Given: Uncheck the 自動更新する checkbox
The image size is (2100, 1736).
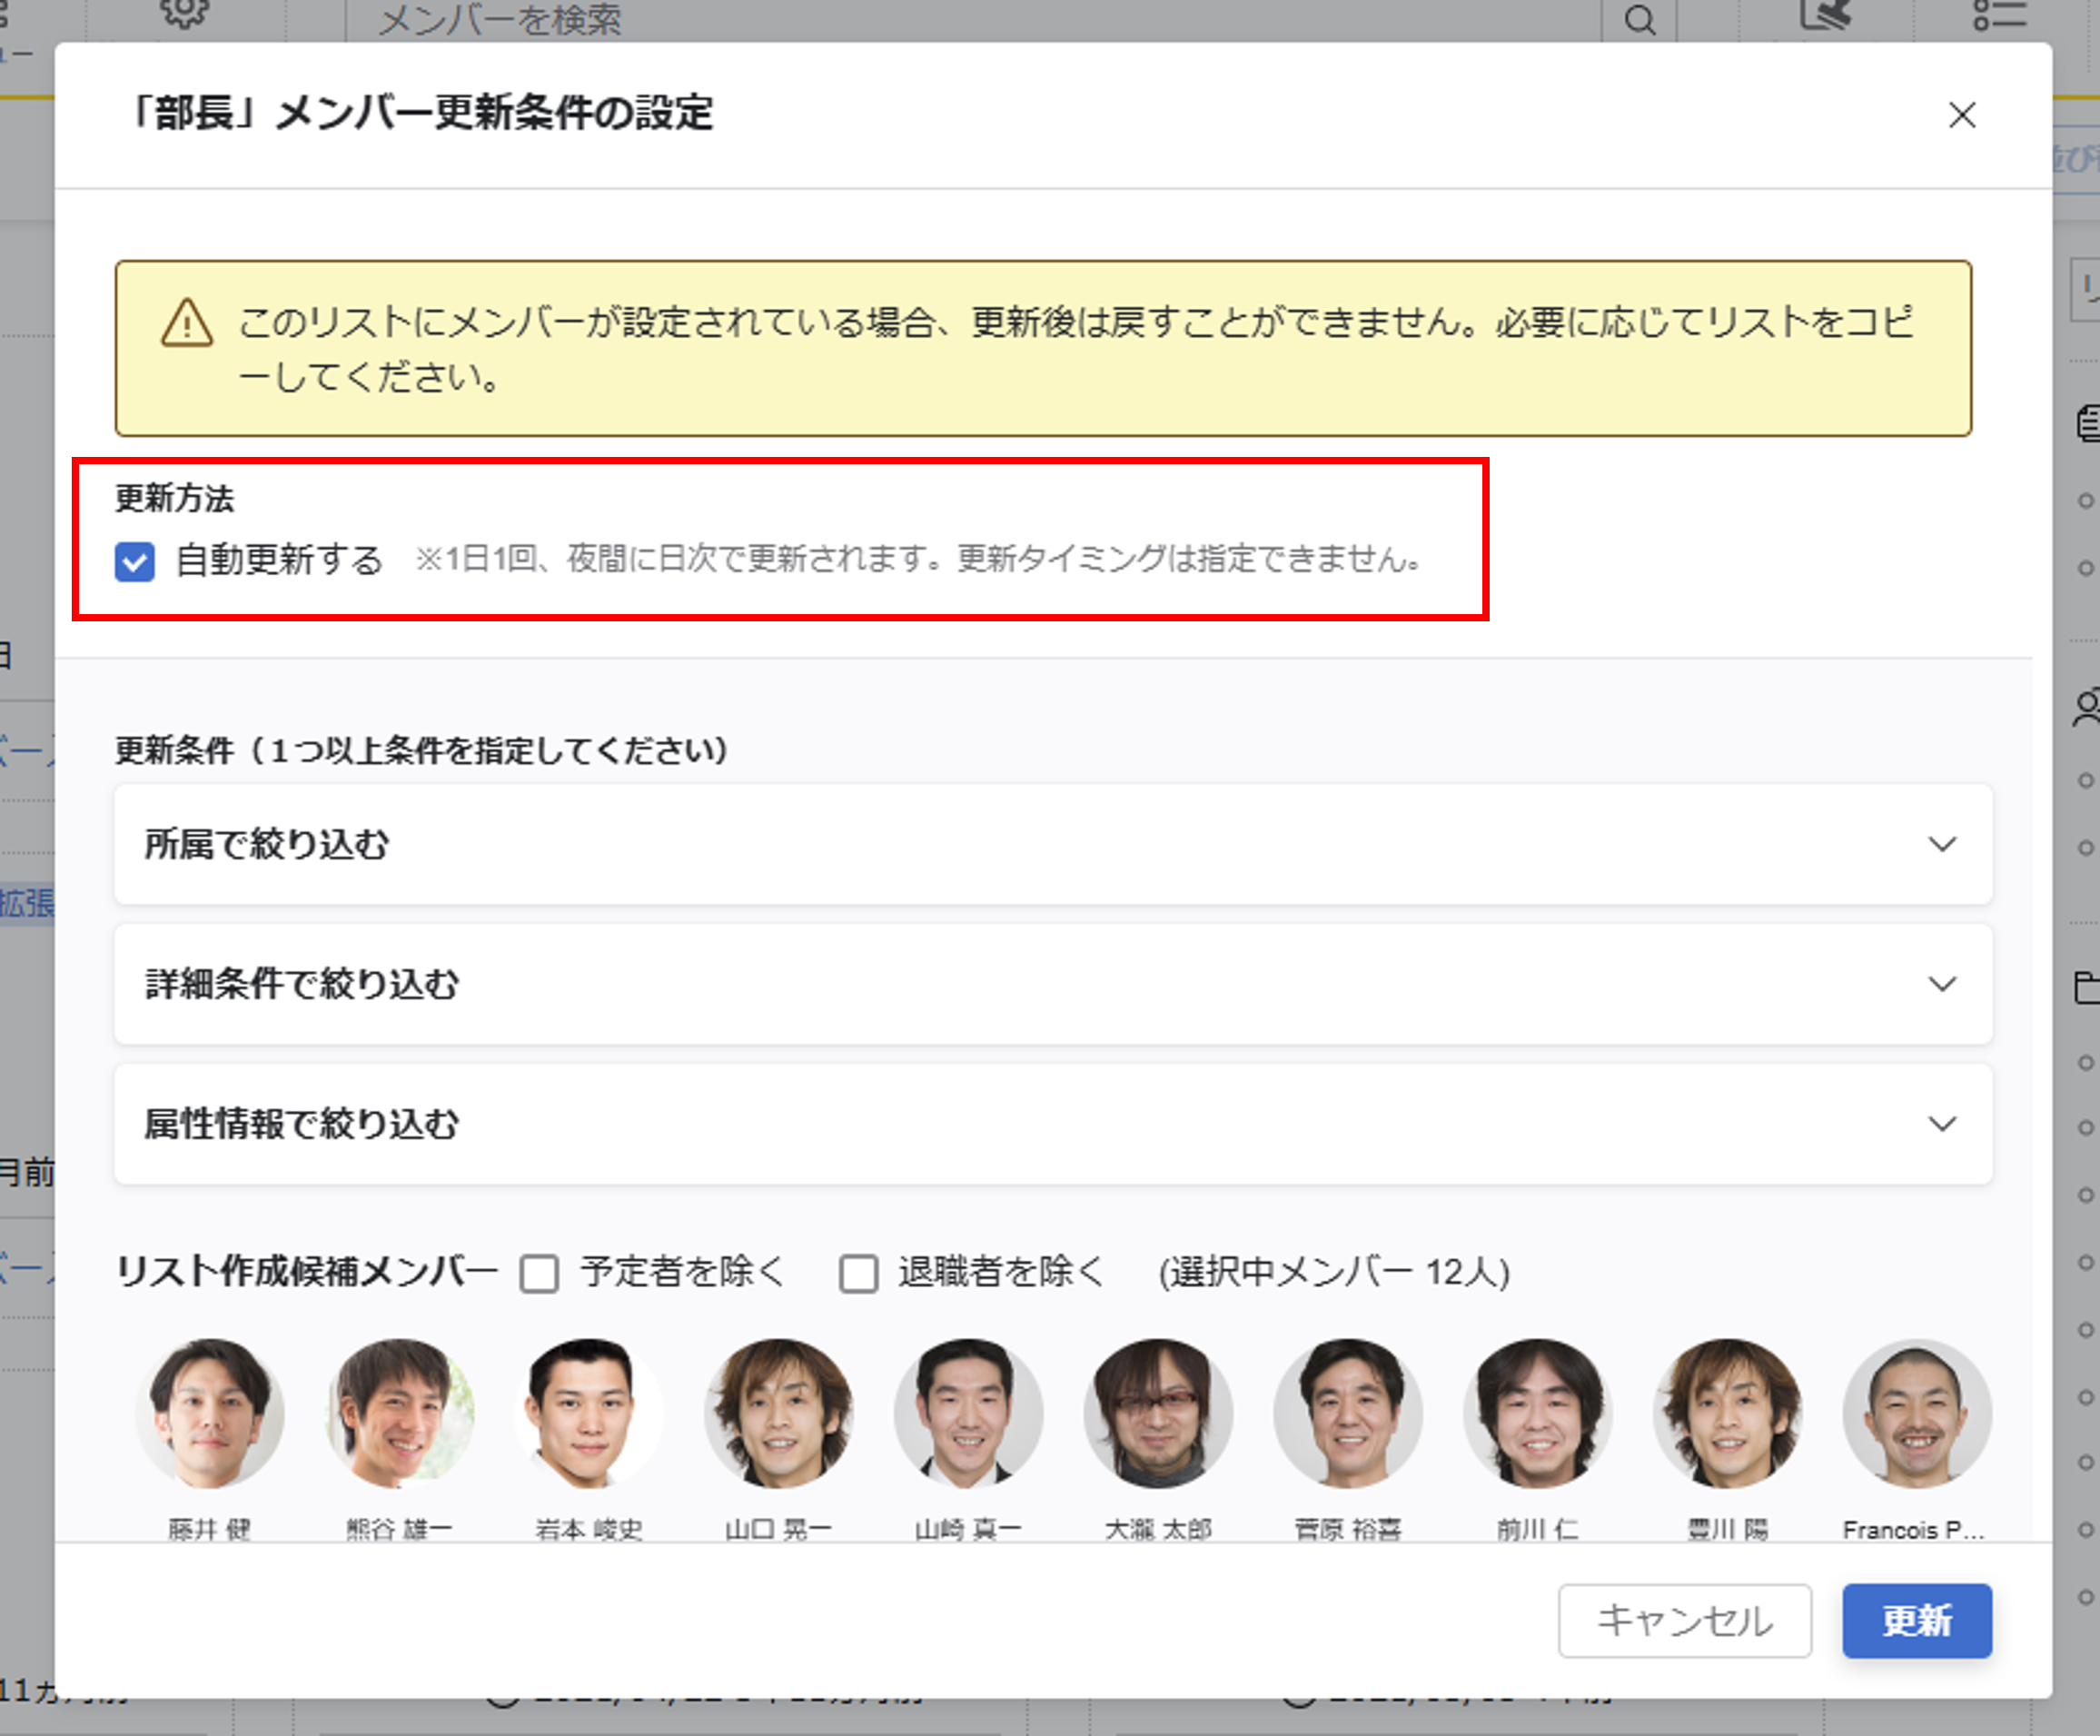Looking at the screenshot, I should (135, 561).
